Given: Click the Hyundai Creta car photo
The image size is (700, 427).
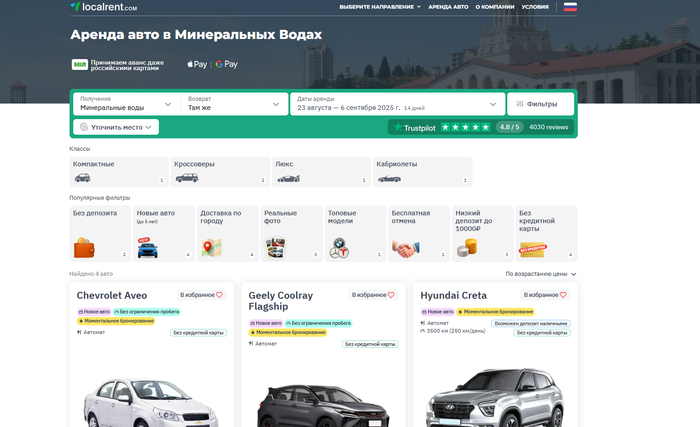Looking at the screenshot, I should pos(495,398).
